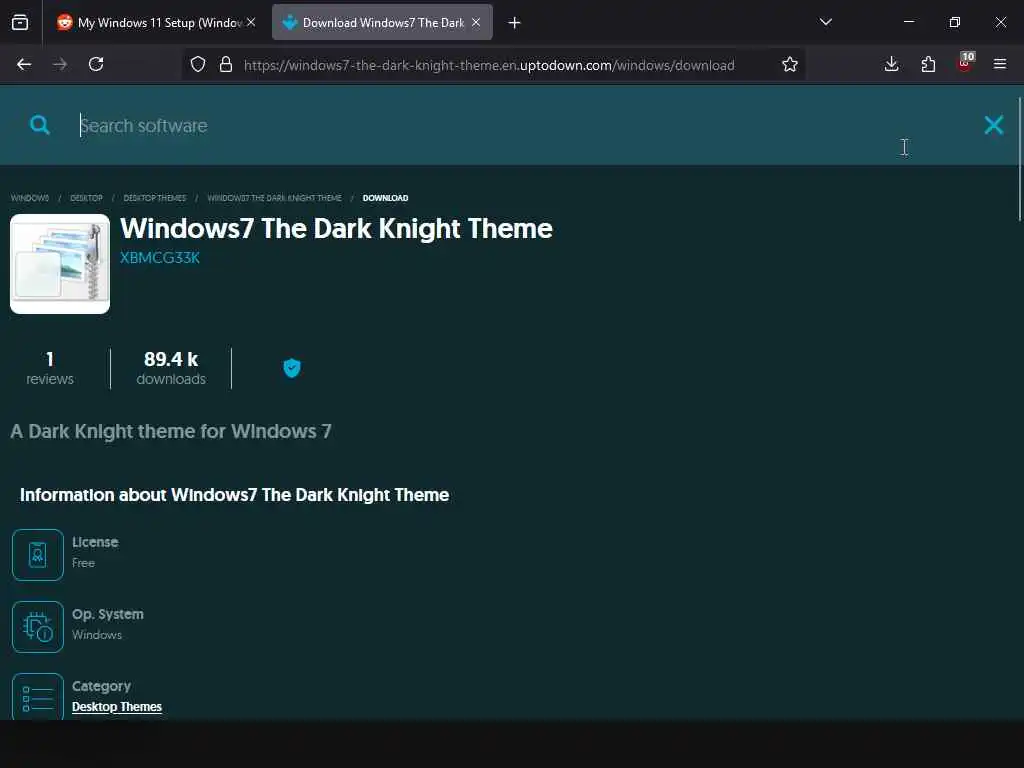Viewport: 1024px width, 768px height.
Task: Open the Firefox hamburger menu
Action: point(1000,64)
